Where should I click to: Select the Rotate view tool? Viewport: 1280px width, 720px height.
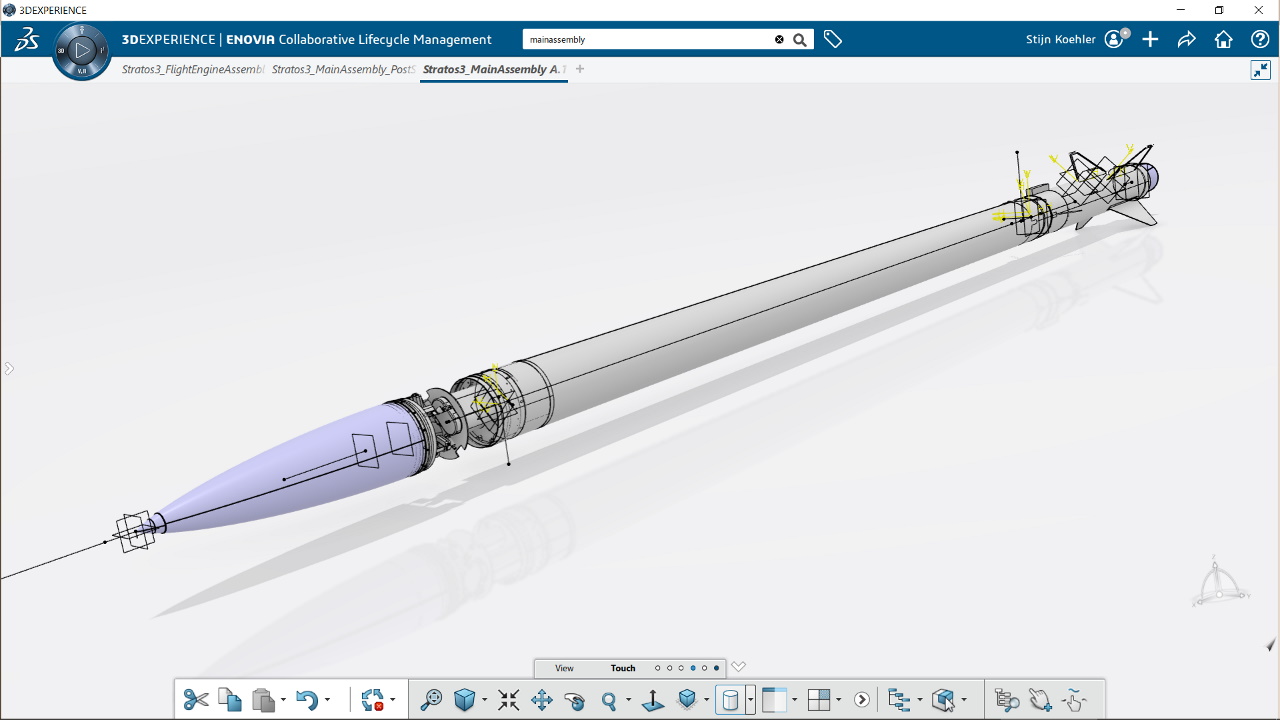pyautogui.click(x=574, y=700)
